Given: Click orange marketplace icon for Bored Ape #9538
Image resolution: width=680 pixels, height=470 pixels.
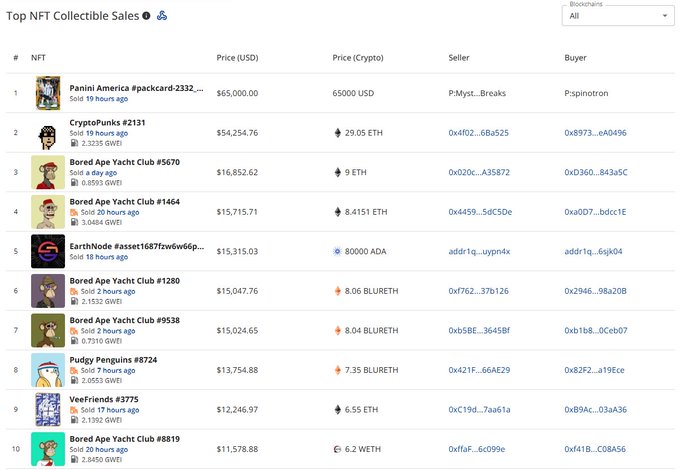Looking at the screenshot, I should click(74, 331).
